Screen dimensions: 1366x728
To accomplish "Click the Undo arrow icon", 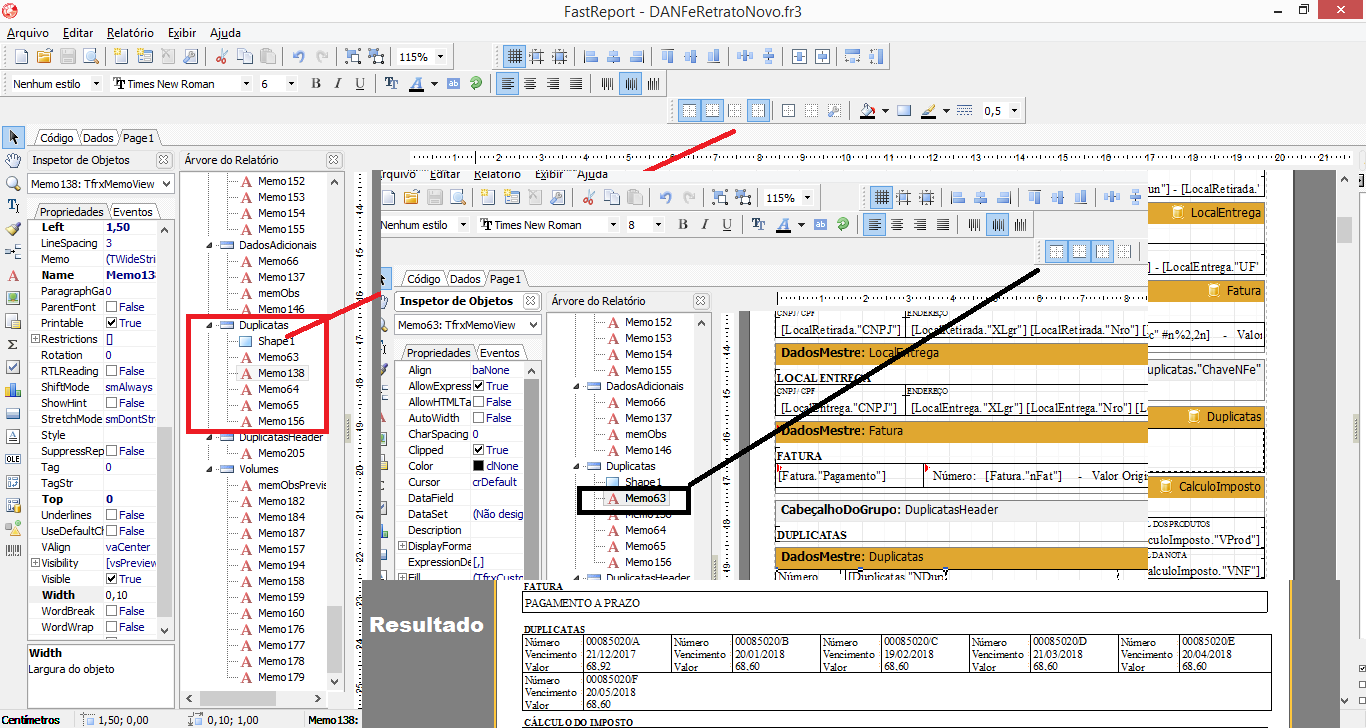I will click(x=298, y=57).
